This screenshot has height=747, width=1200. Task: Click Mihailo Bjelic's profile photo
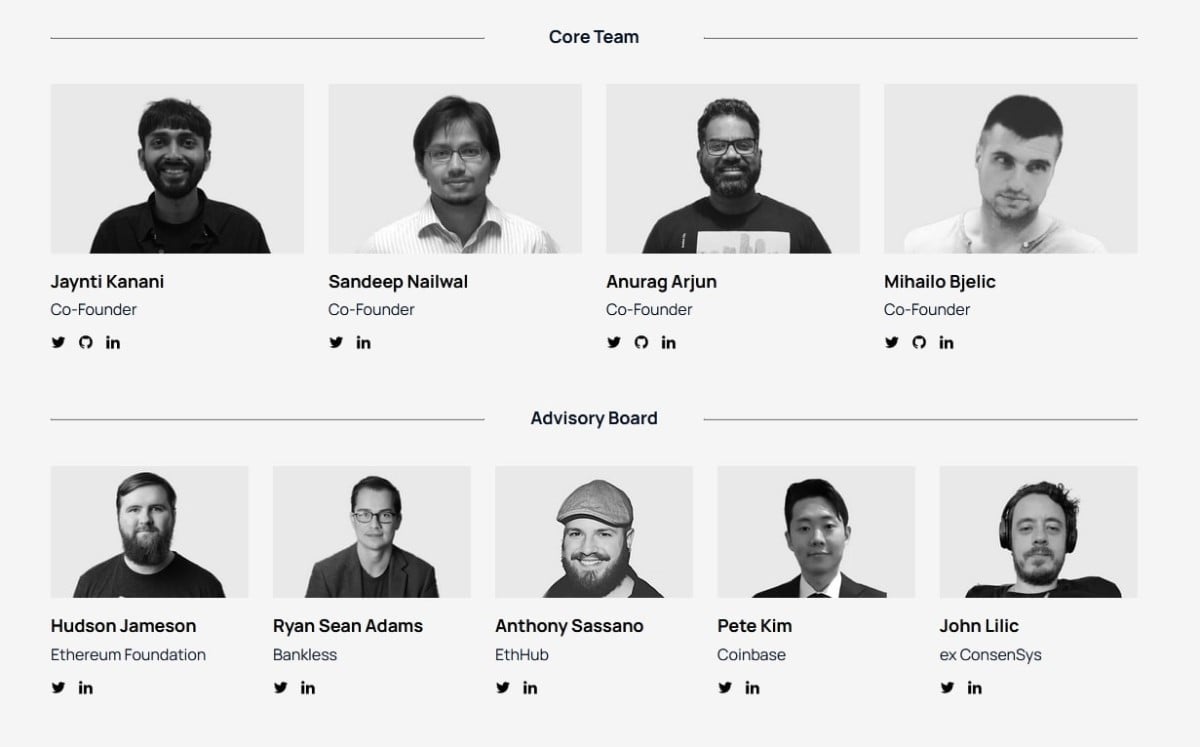(1010, 168)
